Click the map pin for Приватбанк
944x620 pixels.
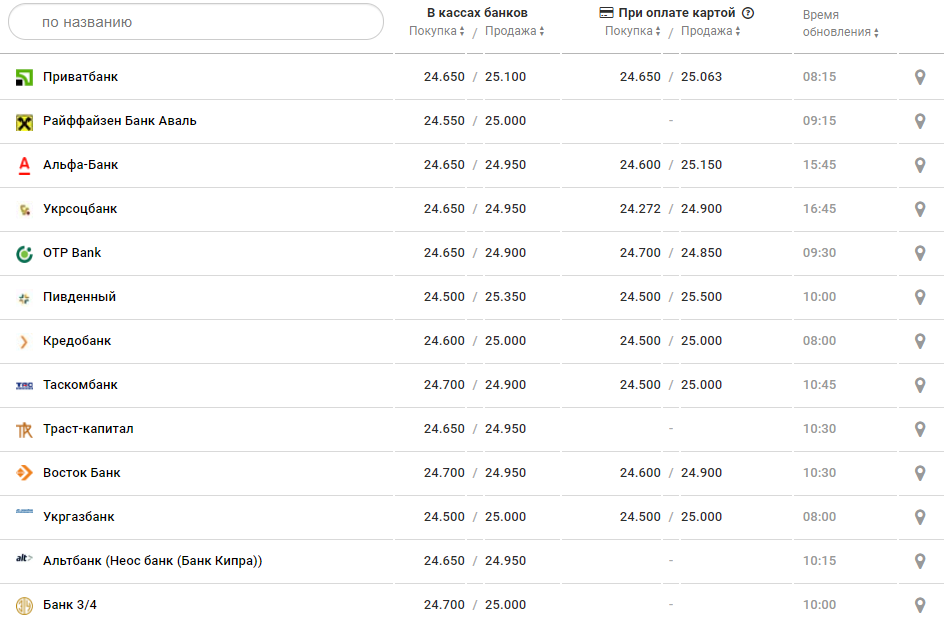920,77
